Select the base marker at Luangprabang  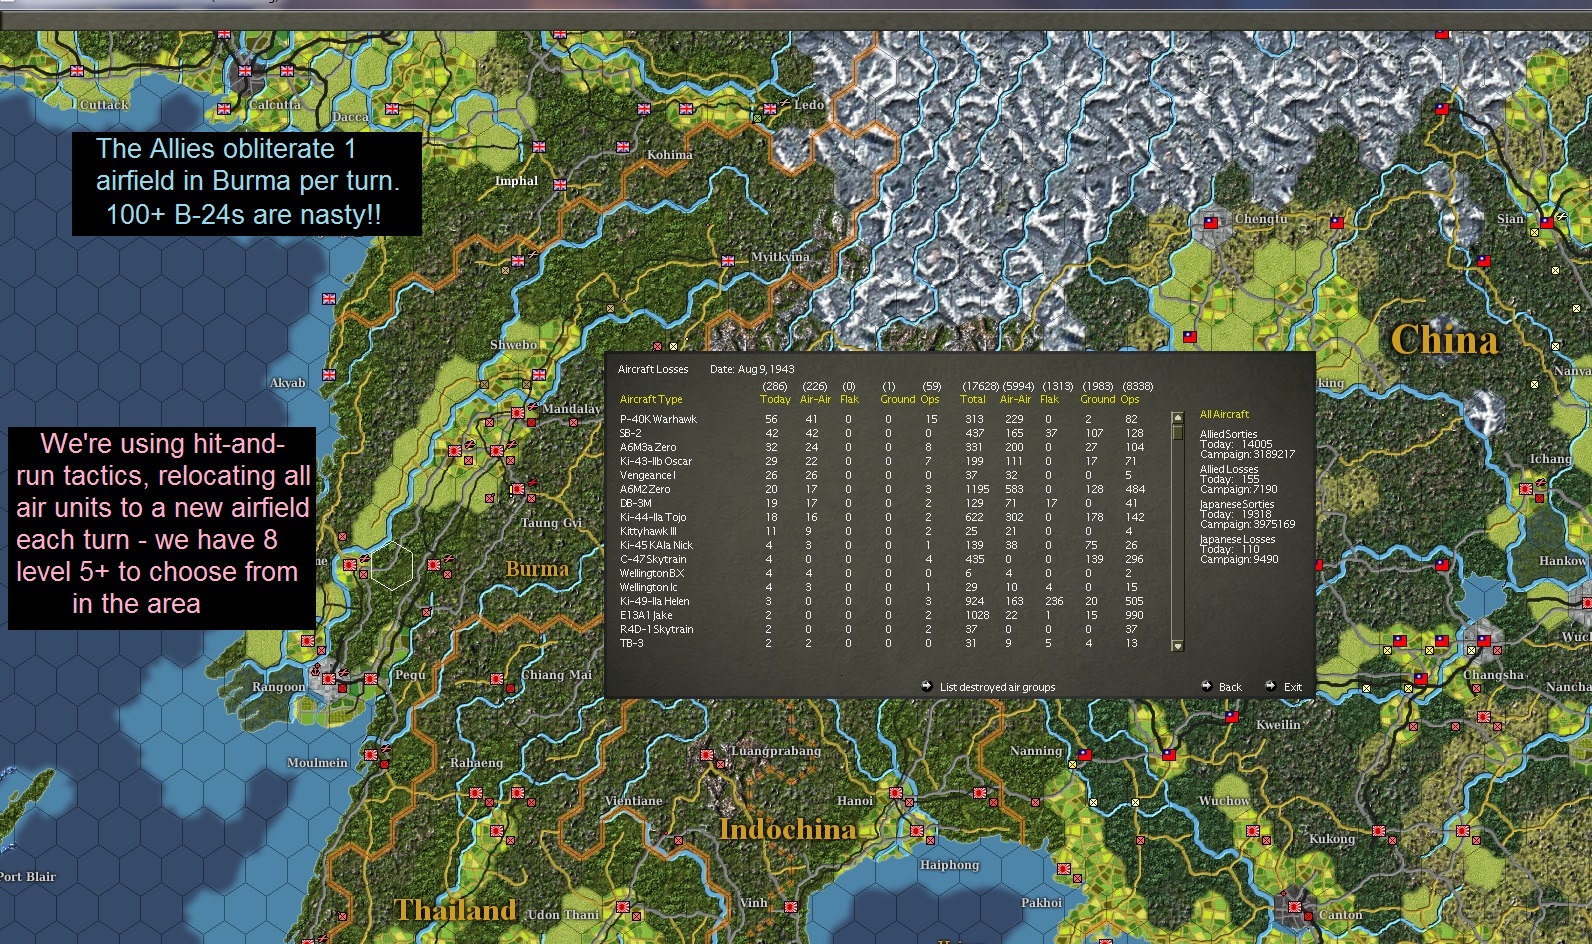(708, 754)
